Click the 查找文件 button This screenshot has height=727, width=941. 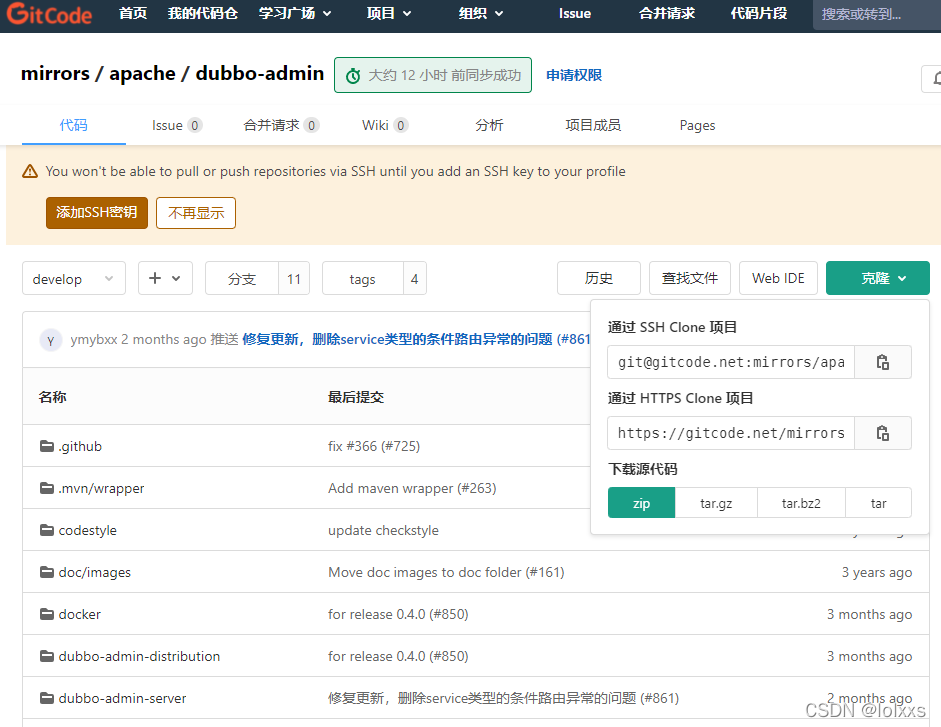(690, 278)
